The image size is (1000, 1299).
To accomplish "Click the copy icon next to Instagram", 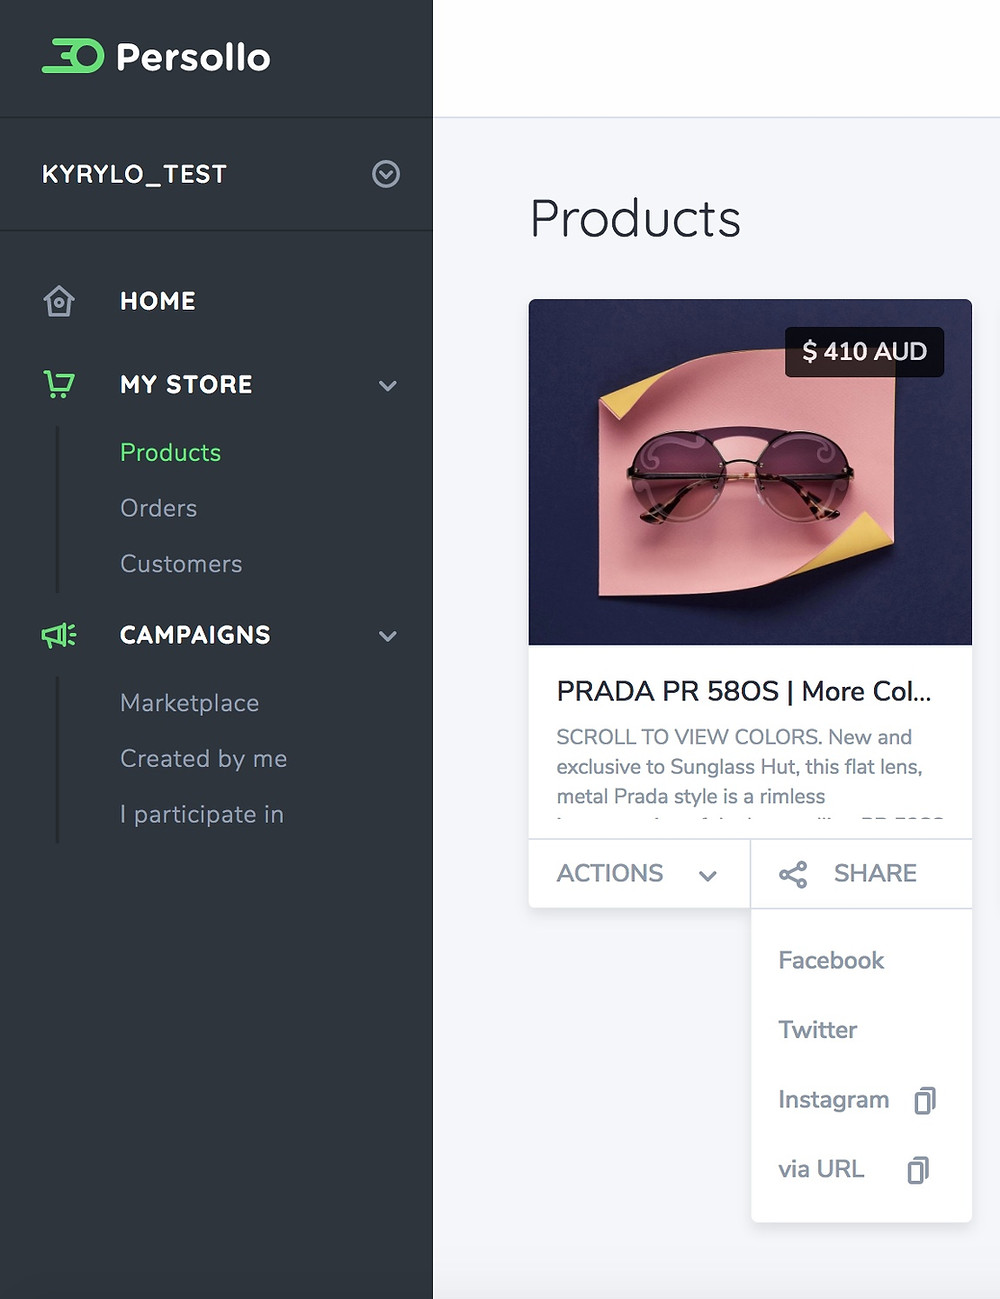I will click(925, 1101).
